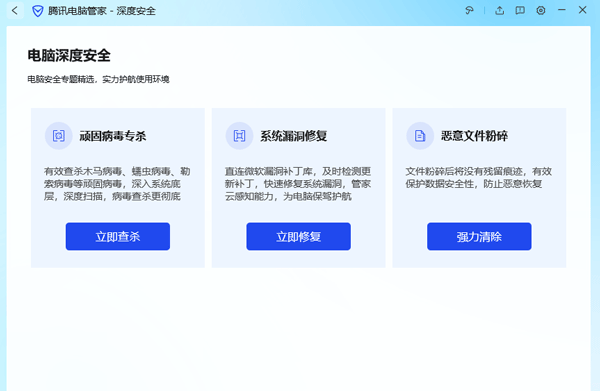Click the 恶意文件粉碎 file icon
The width and height of the screenshot is (600, 391).
[420, 136]
